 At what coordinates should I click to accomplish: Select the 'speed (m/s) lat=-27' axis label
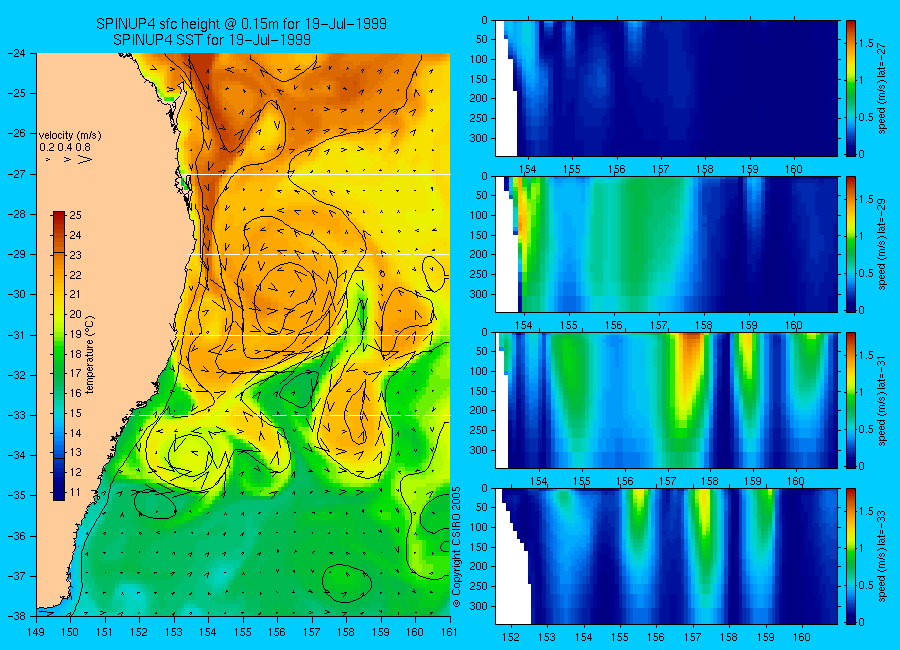coord(882,88)
